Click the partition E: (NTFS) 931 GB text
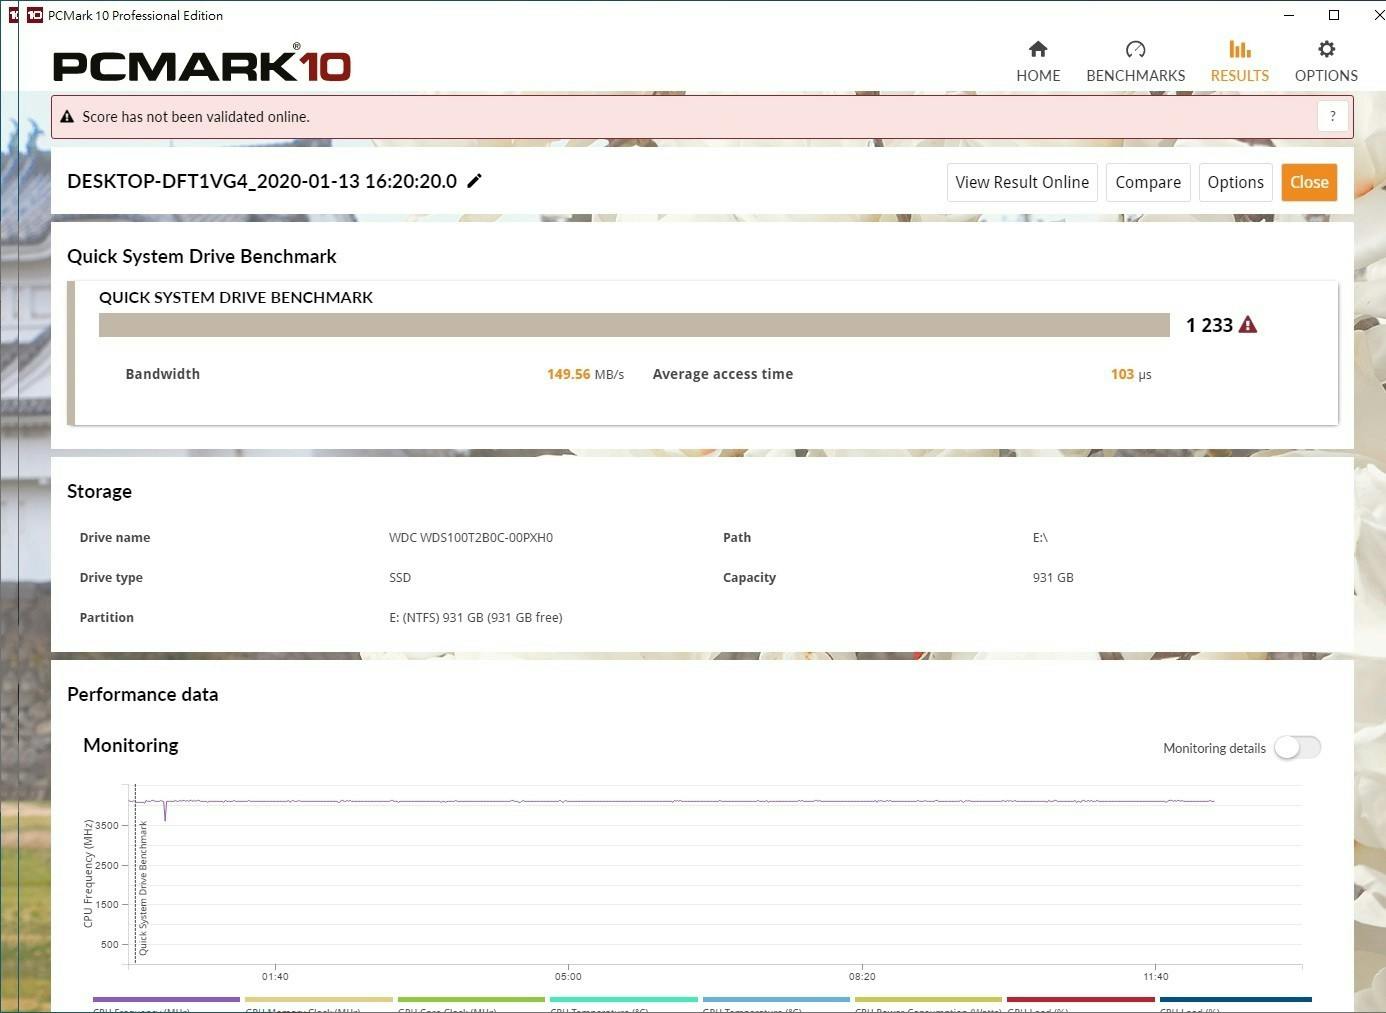This screenshot has width=1386, height=1013. pos(476,617)
